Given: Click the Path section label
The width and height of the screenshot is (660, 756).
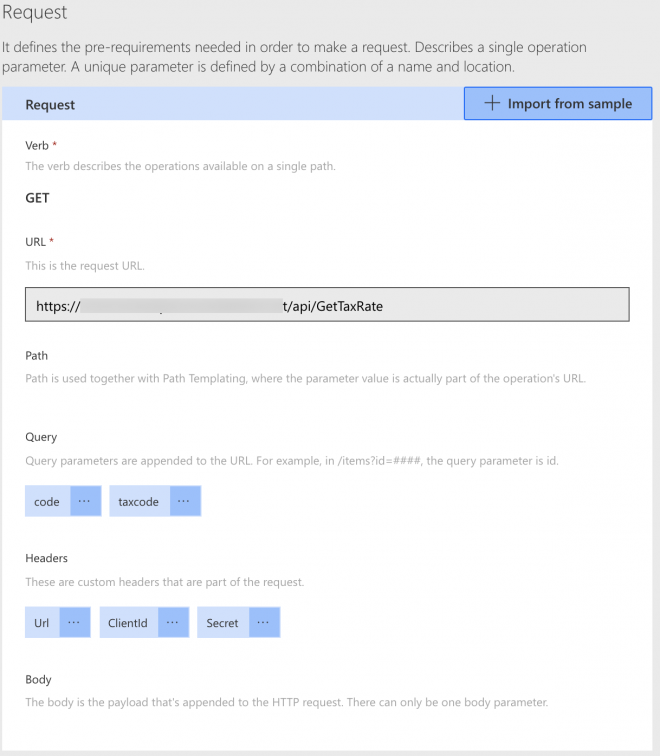Looking at the screenshot, I should pos(36,355).
